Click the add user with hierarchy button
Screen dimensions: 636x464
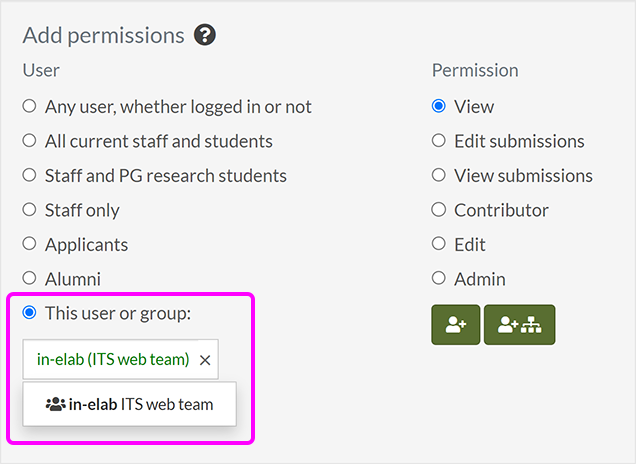click(519, 325)
